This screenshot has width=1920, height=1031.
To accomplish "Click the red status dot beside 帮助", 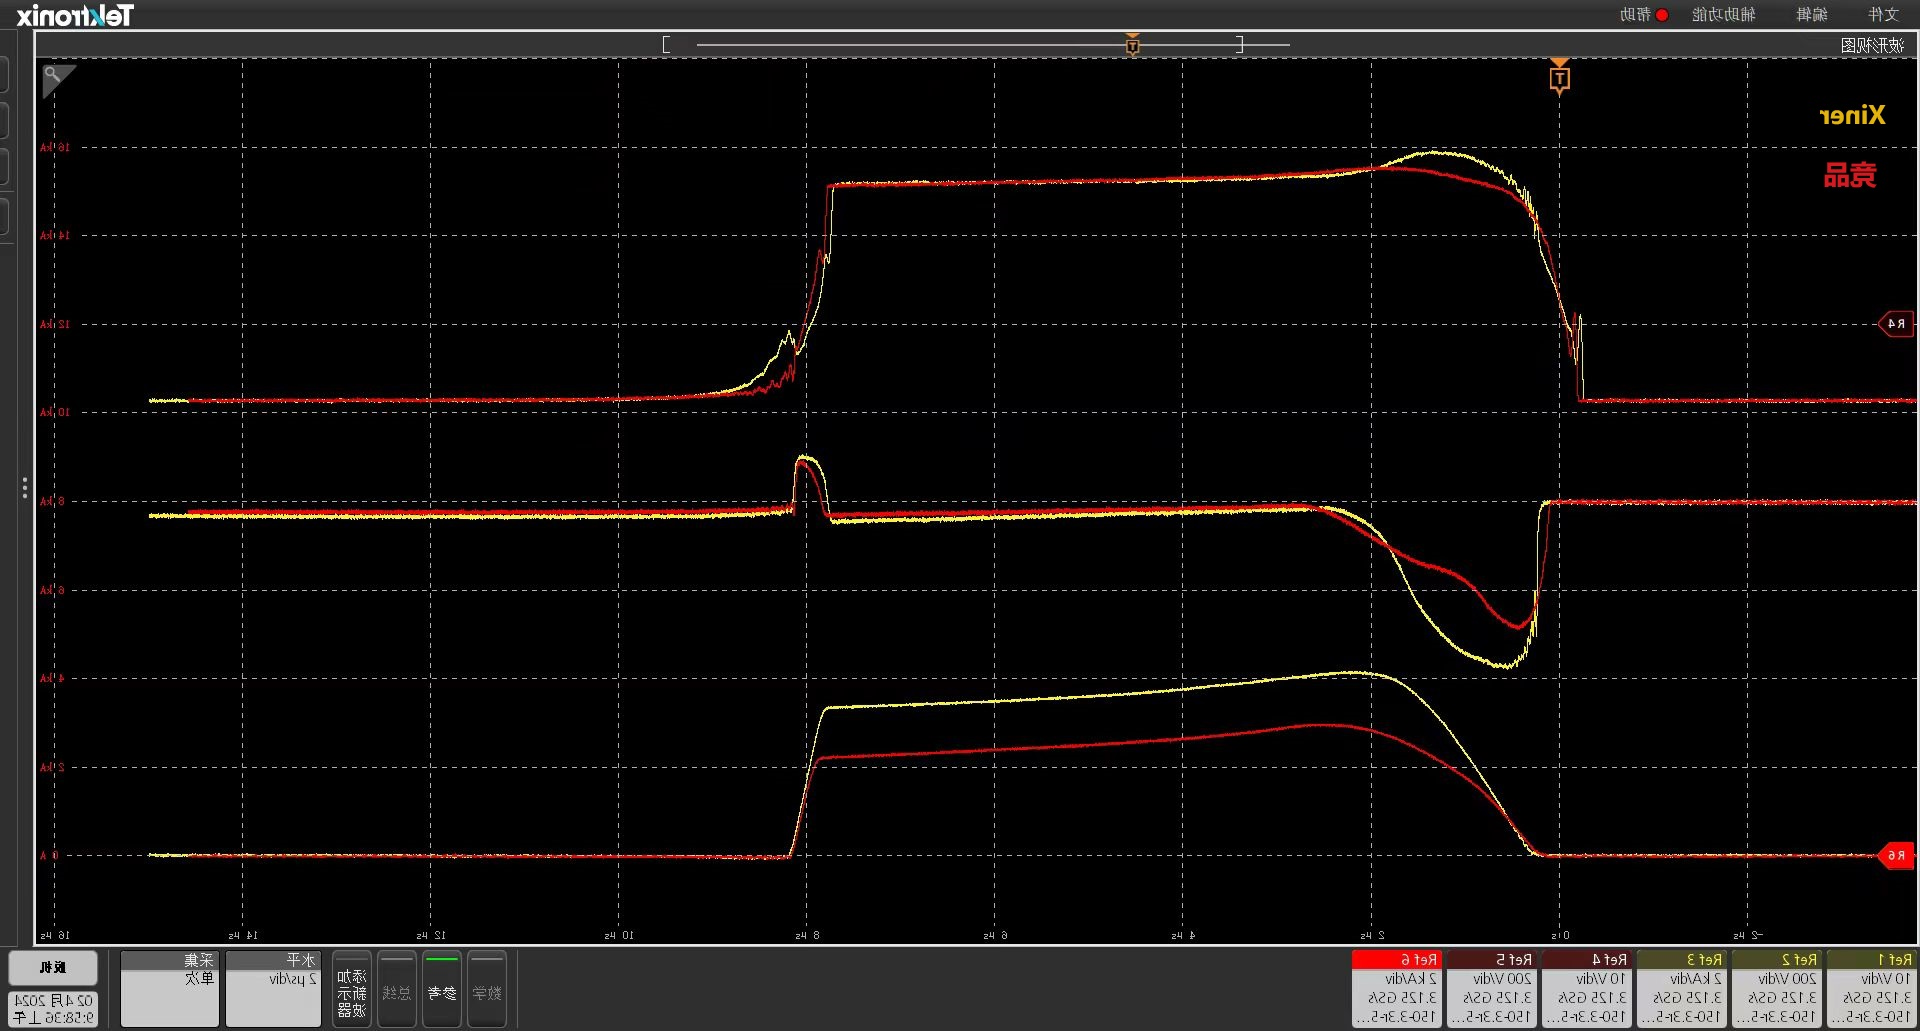I will click(x=1662, y=15).
